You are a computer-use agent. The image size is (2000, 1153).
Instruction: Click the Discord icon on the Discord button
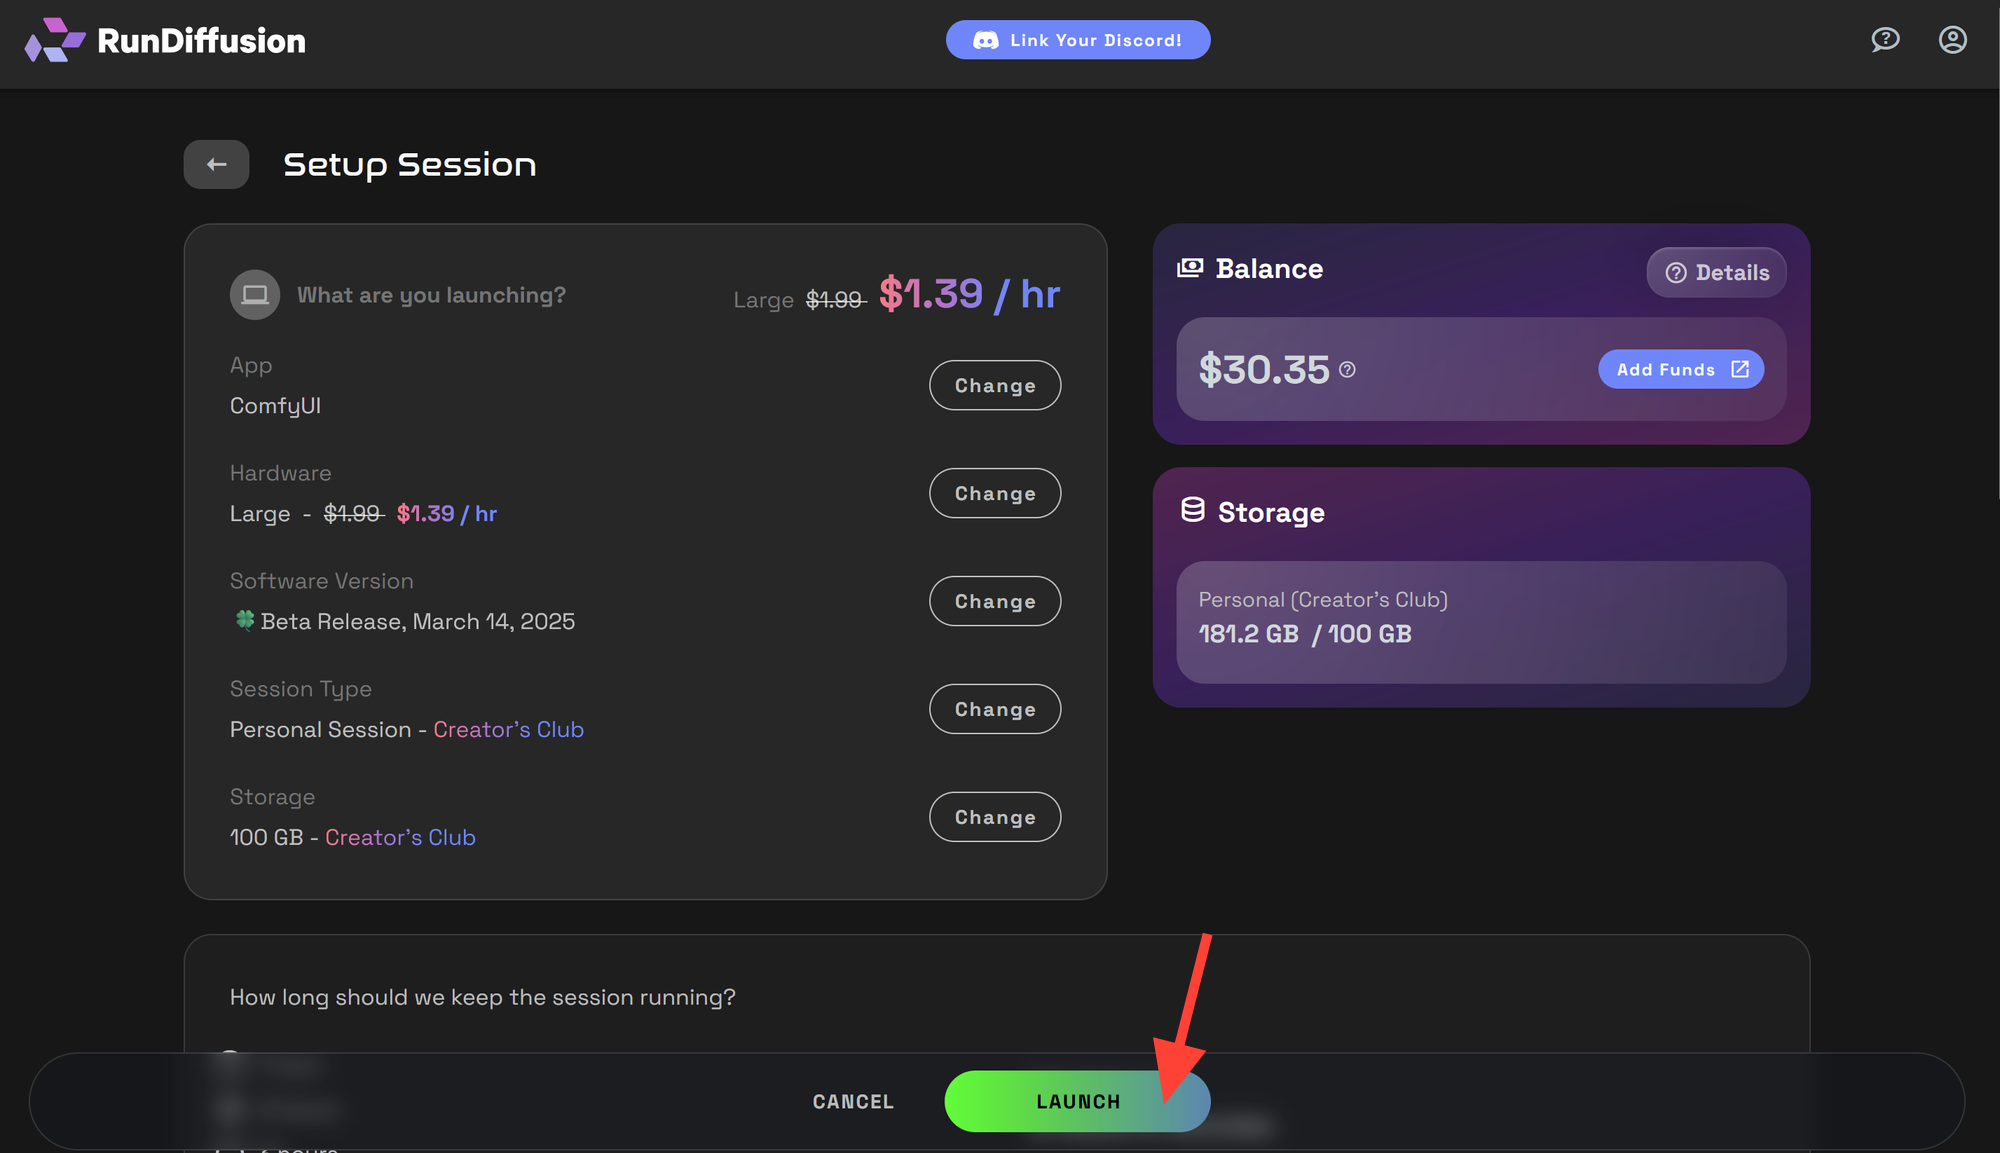click(986, 39)
